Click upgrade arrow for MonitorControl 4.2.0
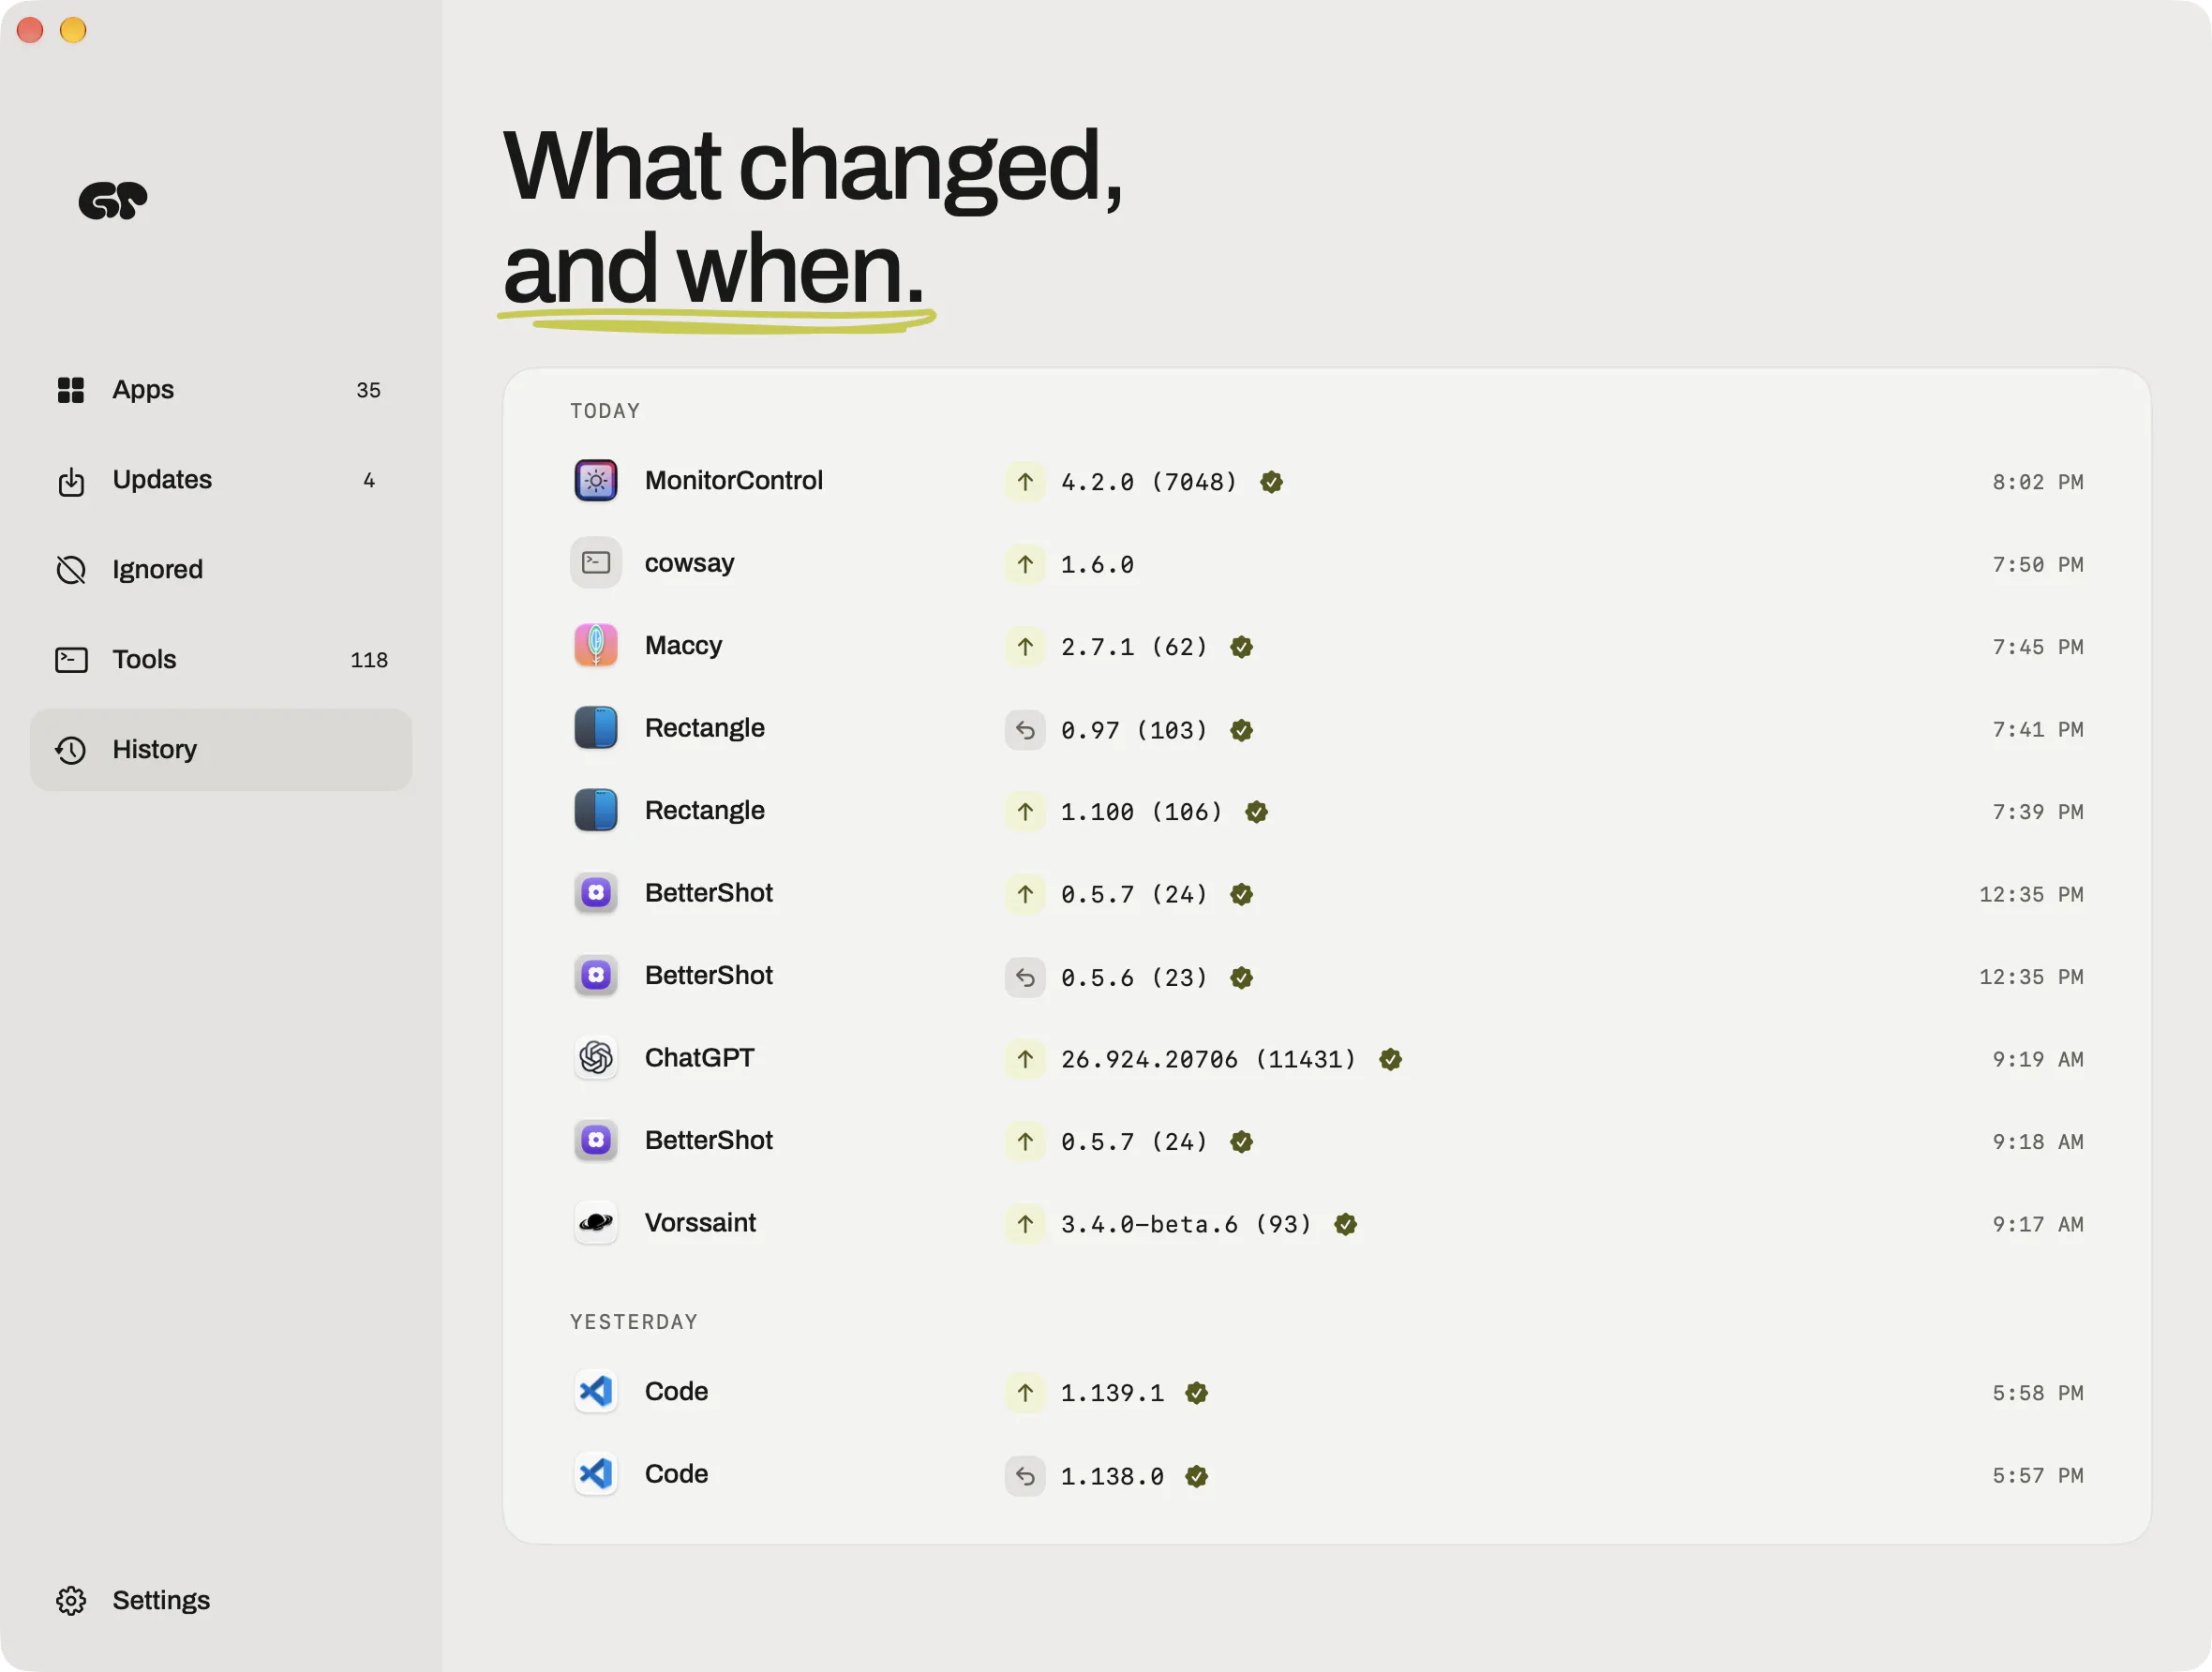Image resolution: width=2212 pixels, height=1672 pixels. coord(1025,482)
